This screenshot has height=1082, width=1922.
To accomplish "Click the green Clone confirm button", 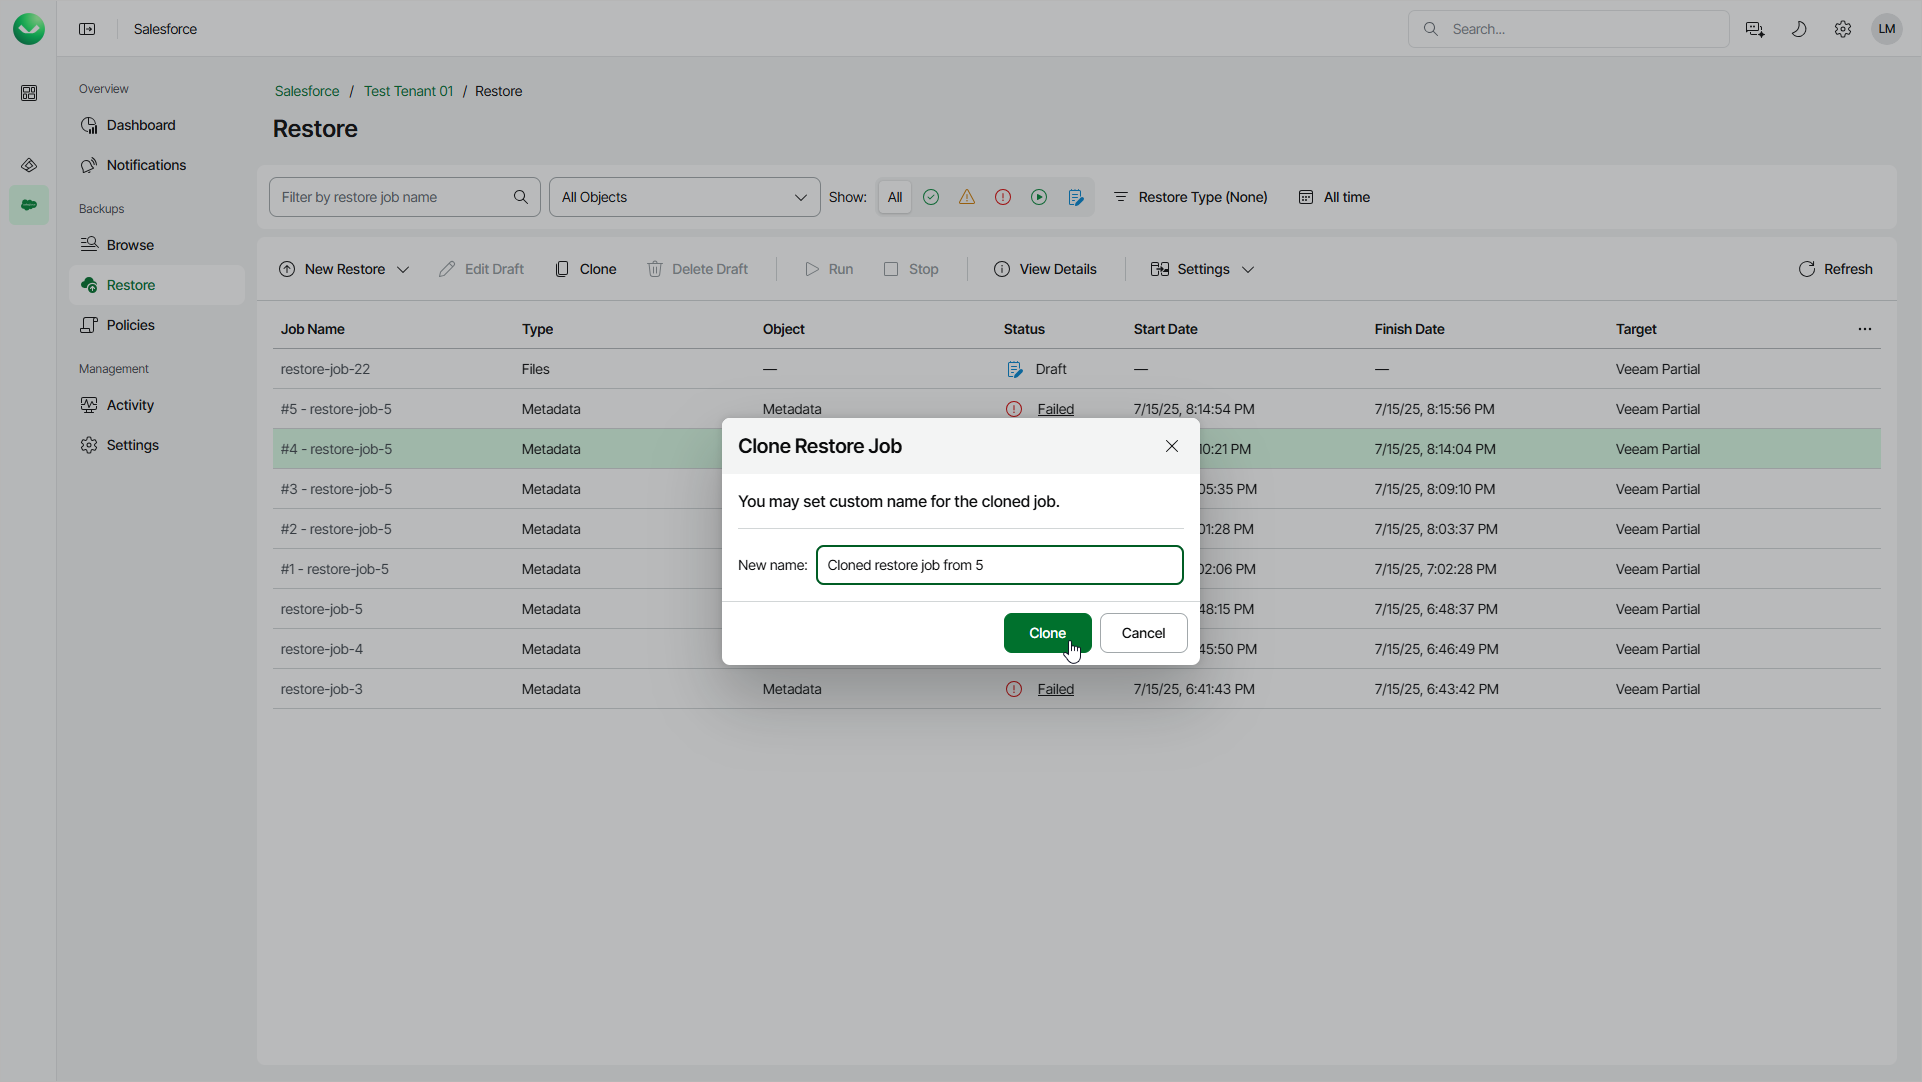I will pos(1046,633).
